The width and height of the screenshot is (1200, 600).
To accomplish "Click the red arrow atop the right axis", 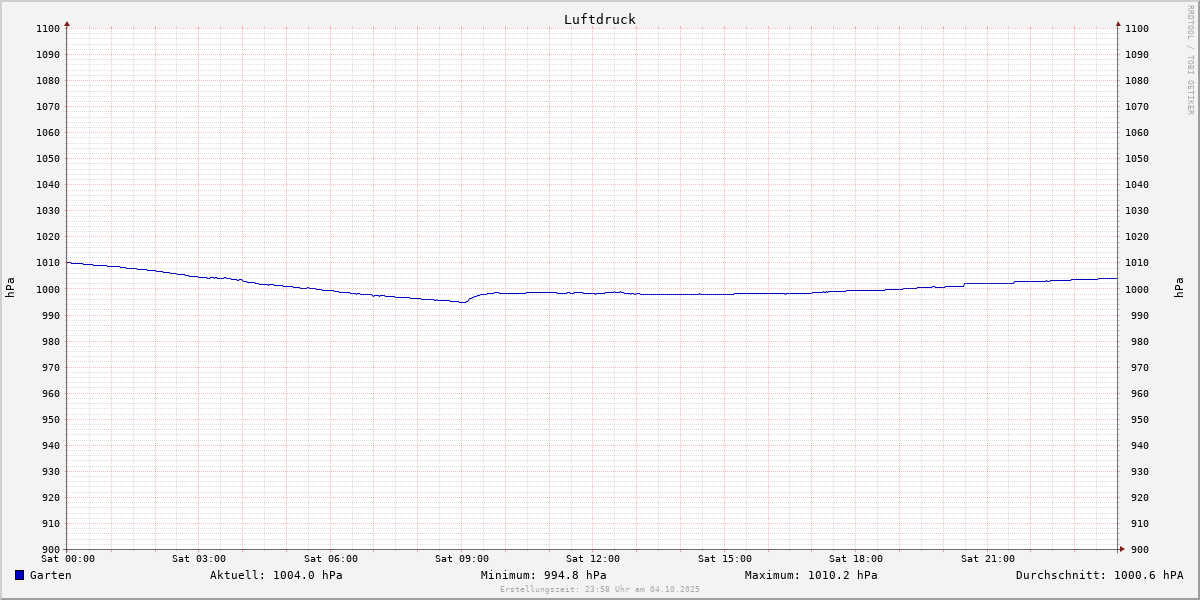I will [x=1118, y=23].
